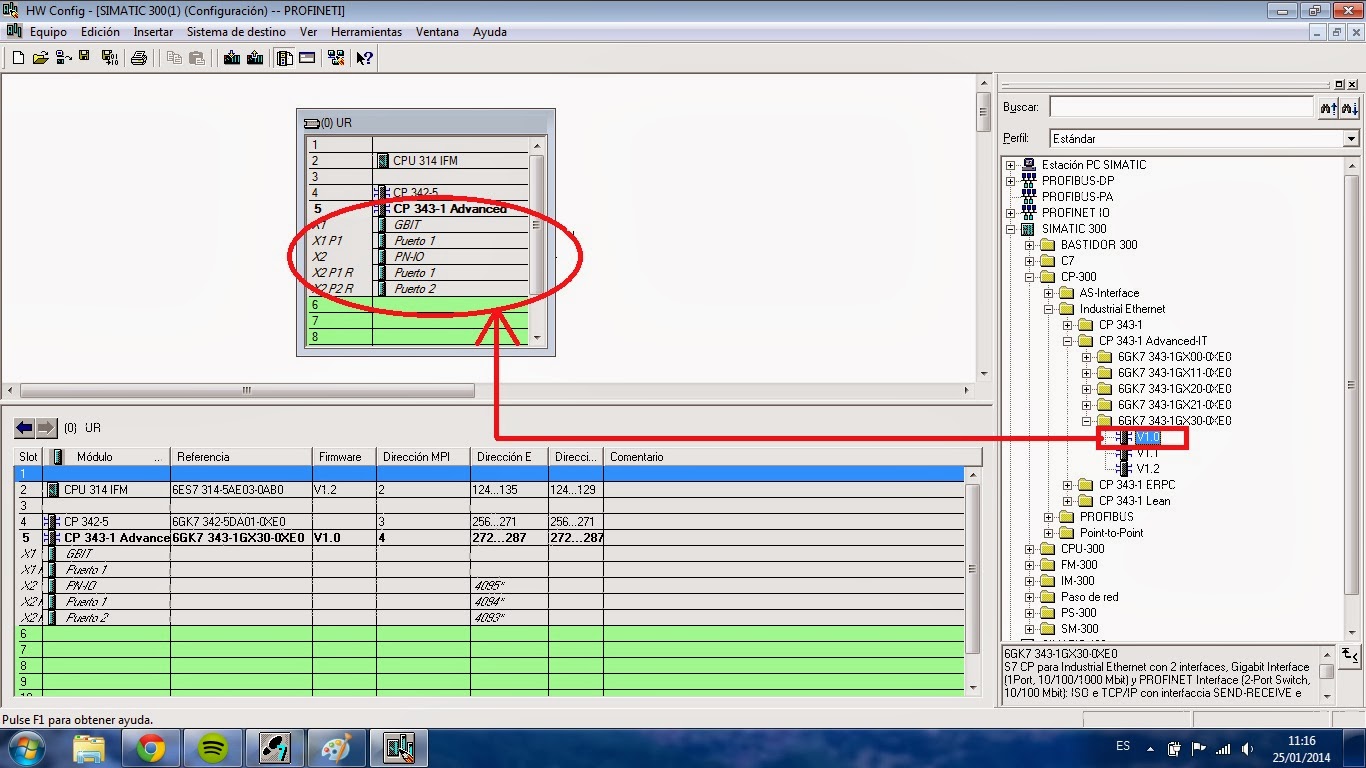Save the hardware configuration with the diskette icon
Image resolution: width=1366 pixels, height=768 pixels.
click(85, 58)
